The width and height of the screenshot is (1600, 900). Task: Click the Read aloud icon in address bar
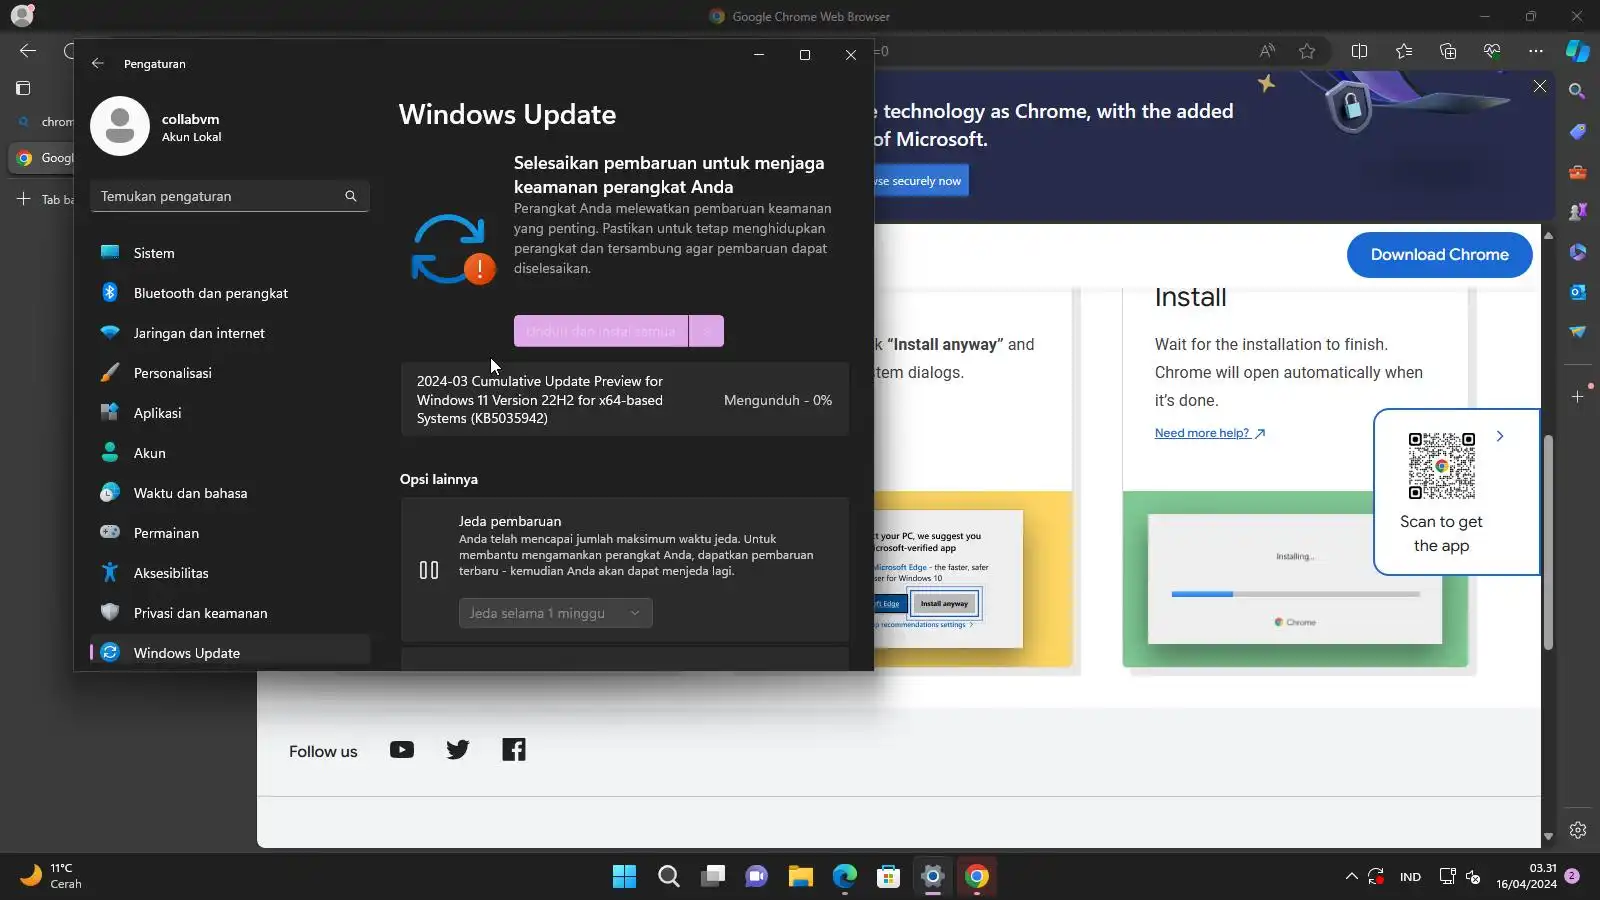pyautogui.click(x=1267, y=51)
